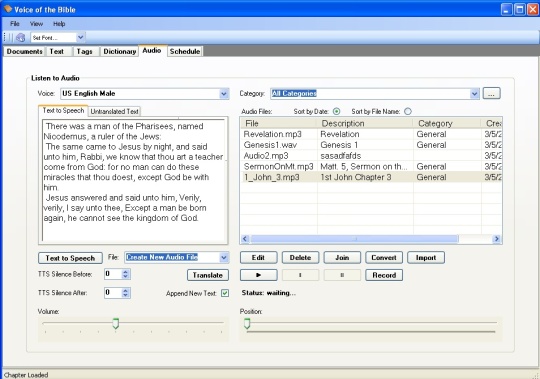
Task: Click the Position slider handle
Action: pos(247,324)
